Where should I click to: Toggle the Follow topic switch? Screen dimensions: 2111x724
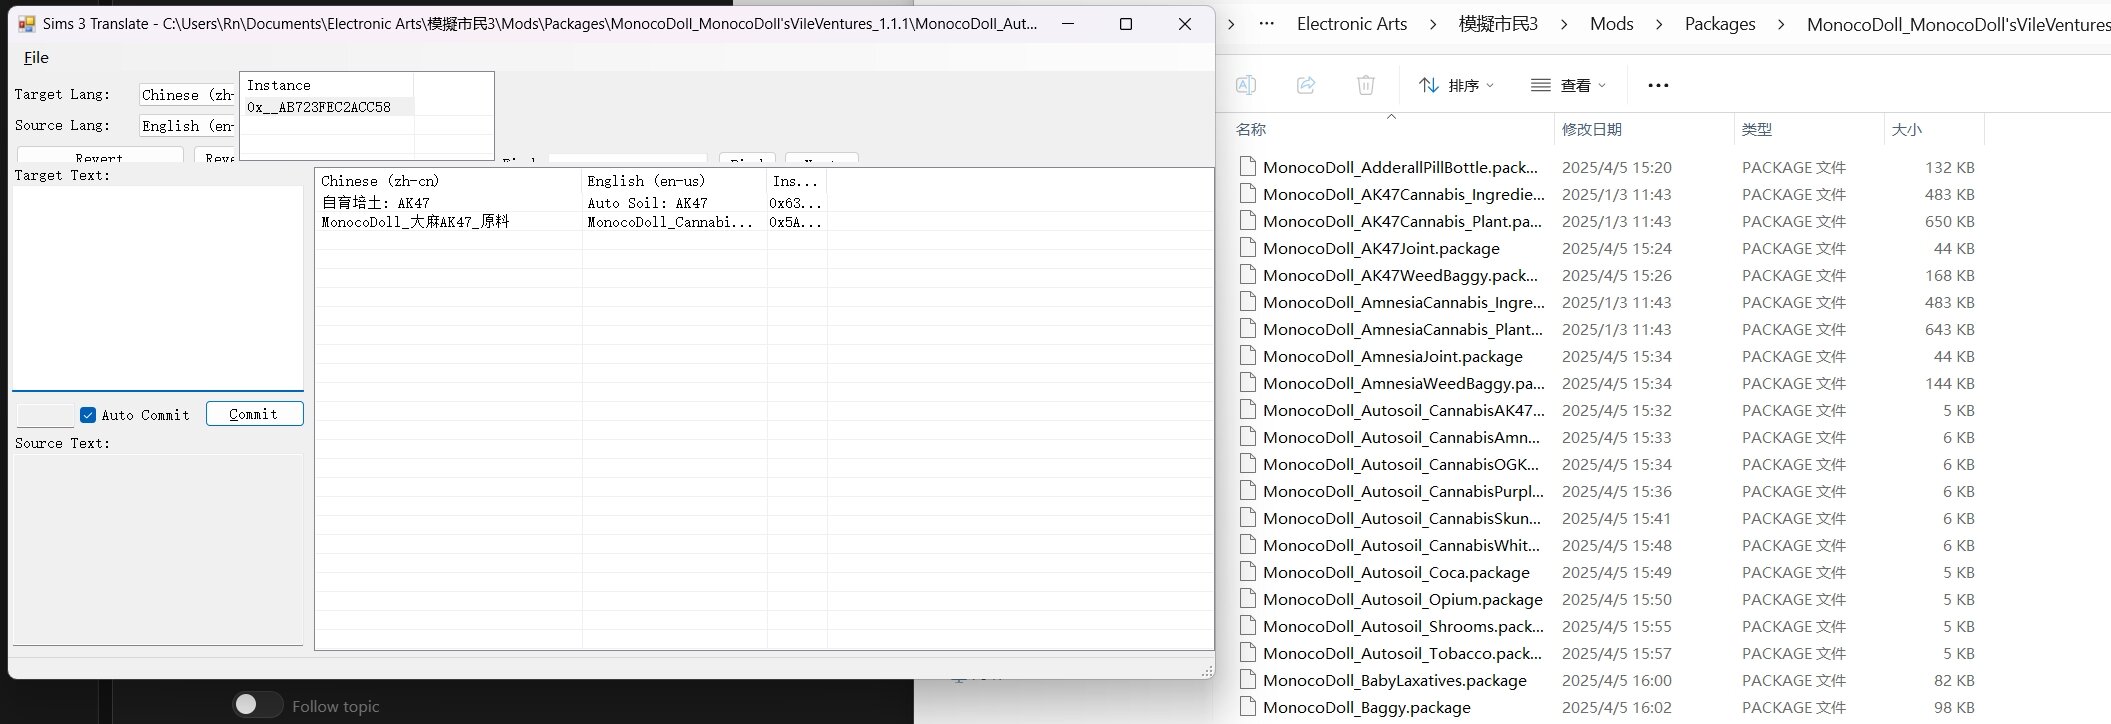257,705
